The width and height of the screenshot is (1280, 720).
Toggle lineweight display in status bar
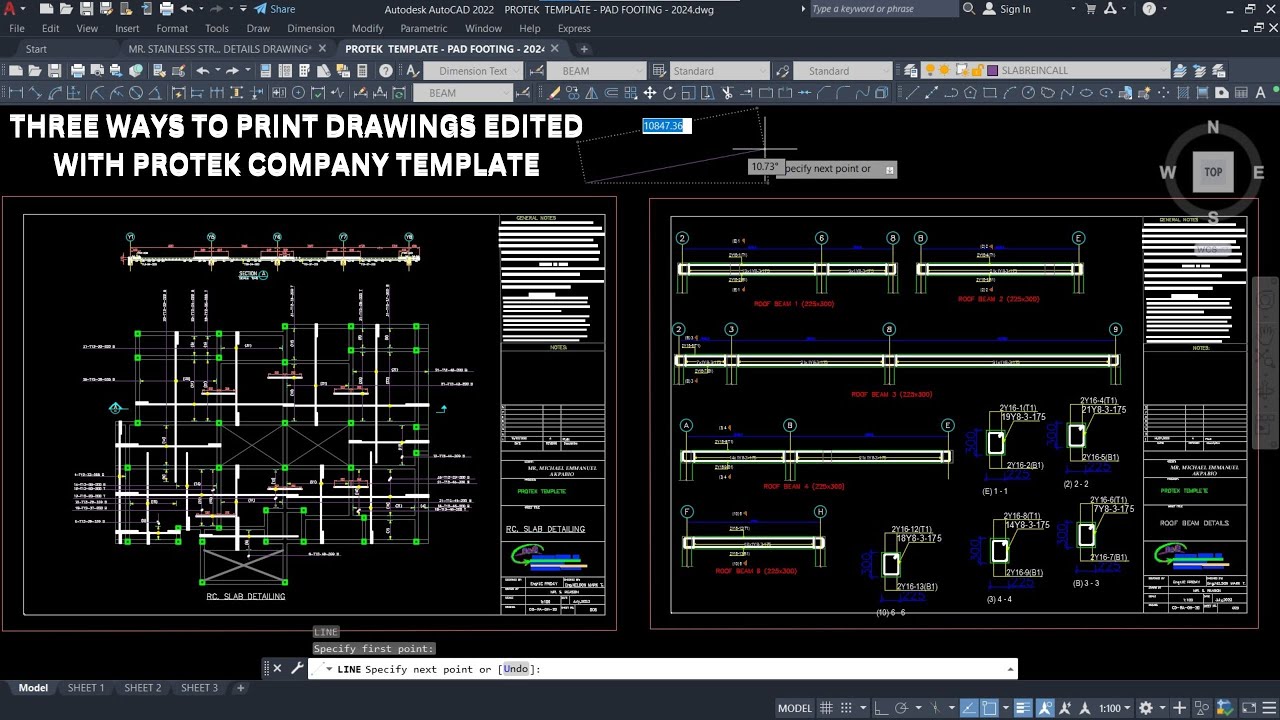(x=1023, y=708)
